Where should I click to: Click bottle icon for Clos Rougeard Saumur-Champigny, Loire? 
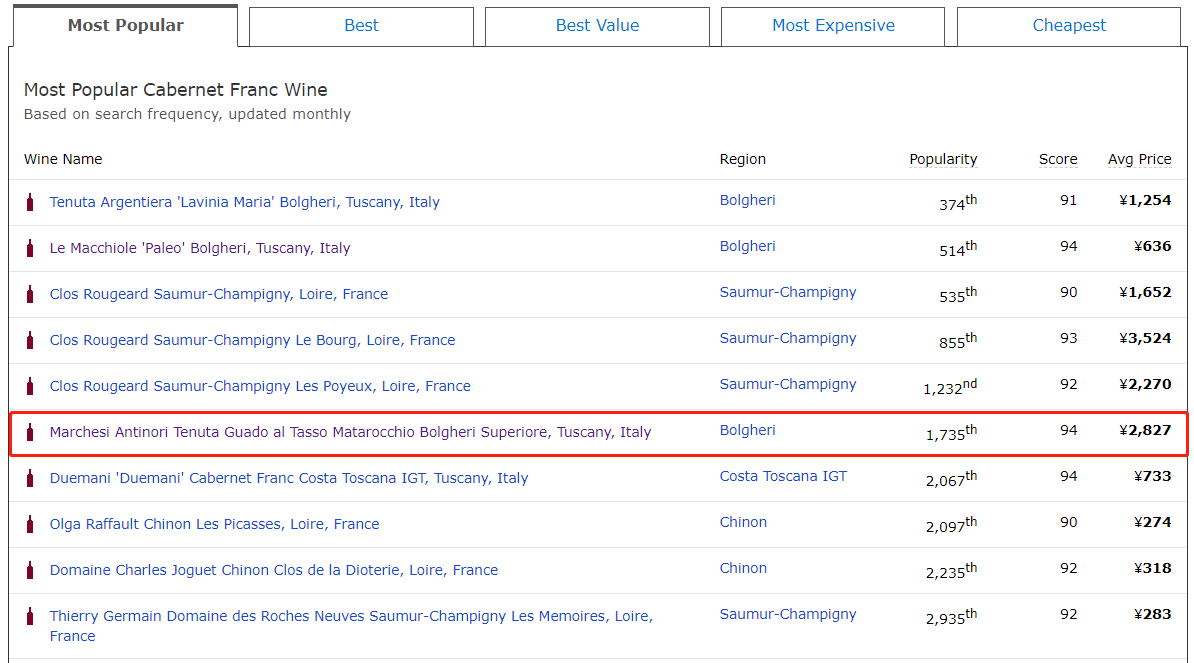click(30, 294)
